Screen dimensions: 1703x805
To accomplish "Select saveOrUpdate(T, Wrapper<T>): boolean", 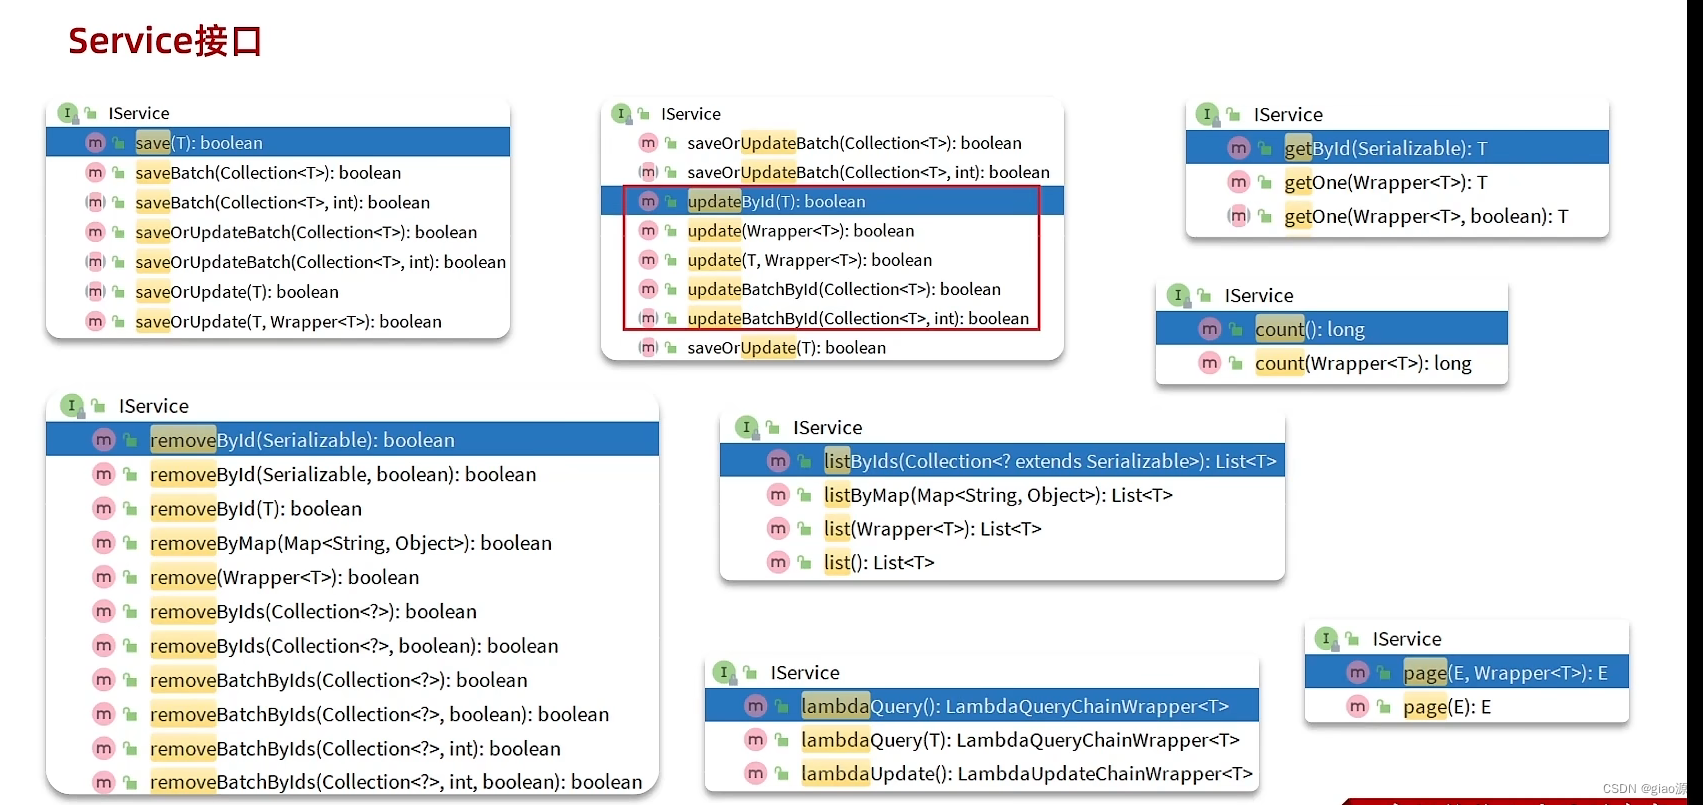I will (289, 321).
